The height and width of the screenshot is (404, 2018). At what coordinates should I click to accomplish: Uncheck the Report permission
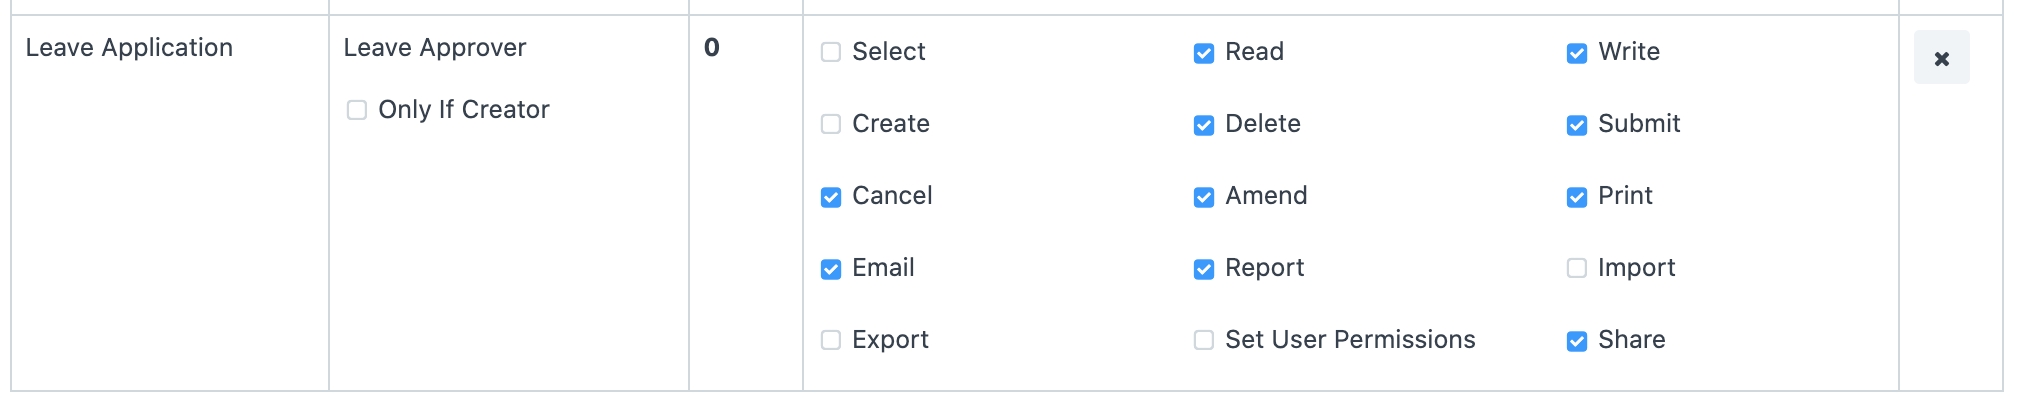1204,268
